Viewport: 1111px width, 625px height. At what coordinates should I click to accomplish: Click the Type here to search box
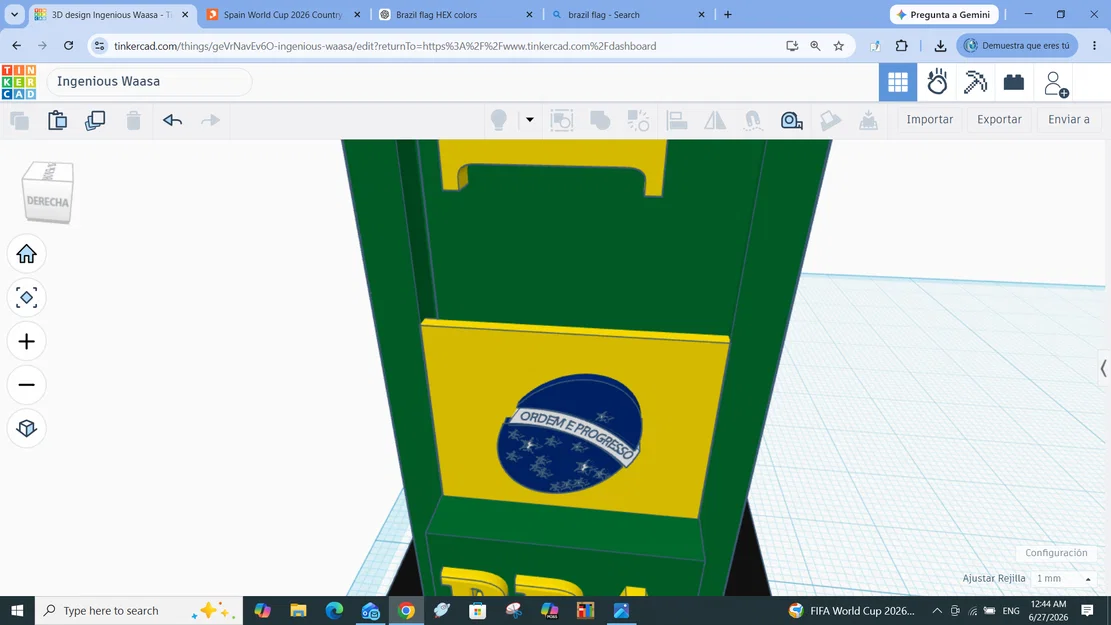click(x=139, y=610)
